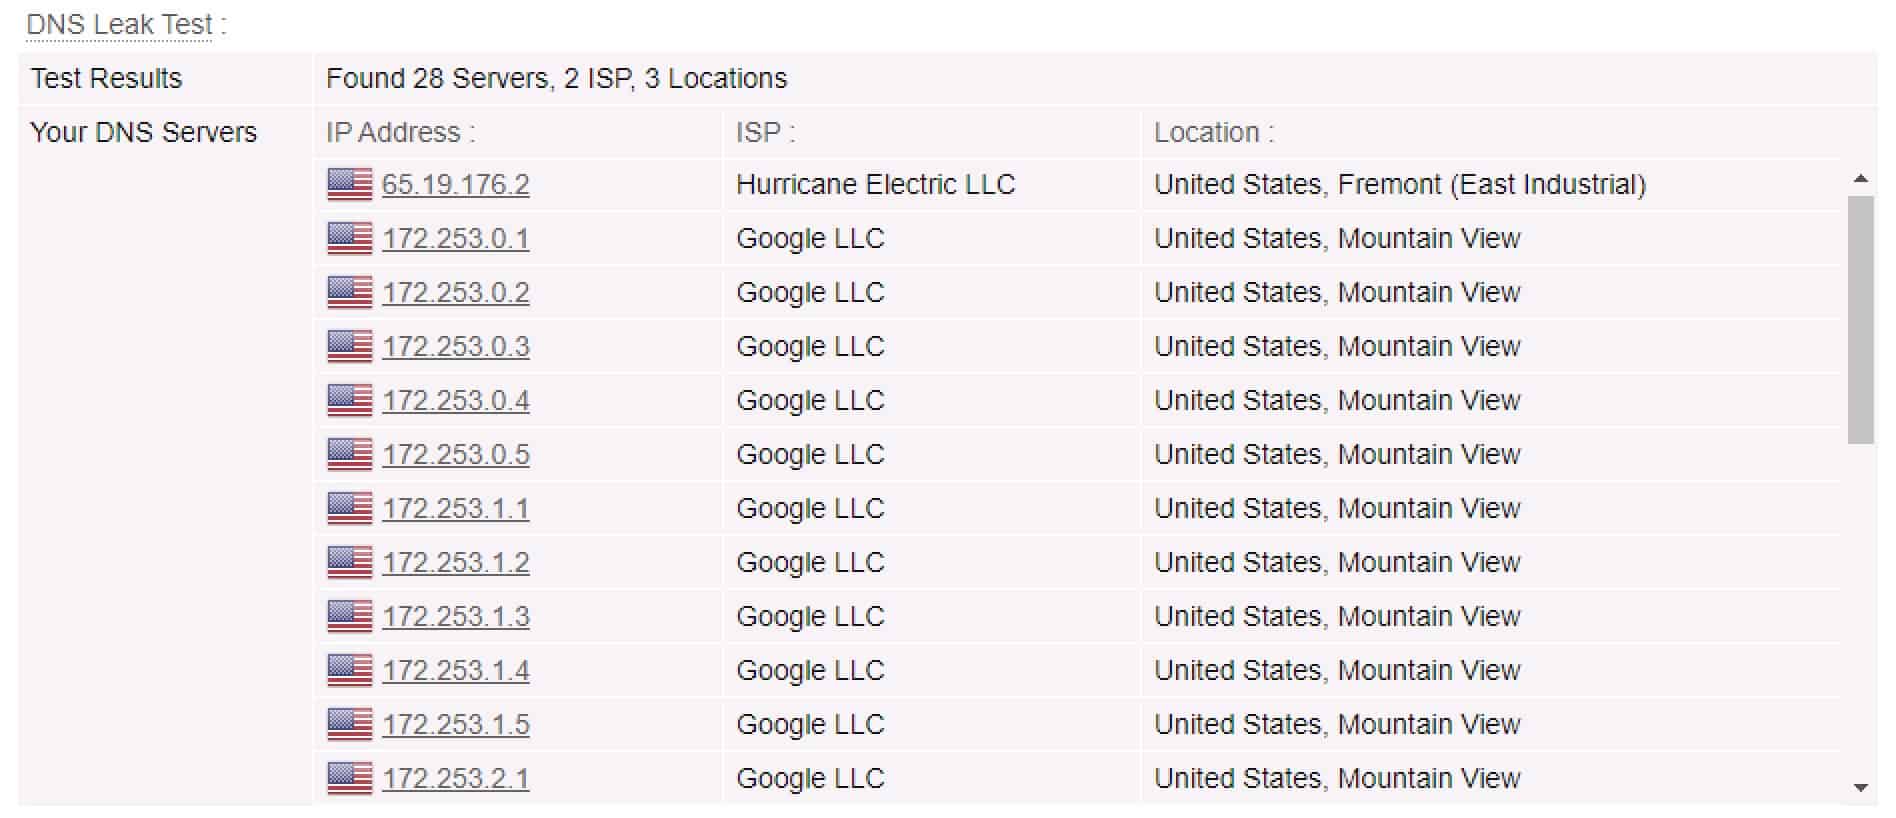This screenshot has width=1896, height=818.
Task: Select the flag icon for 172.253.1.4
Action: click(350, 670)
